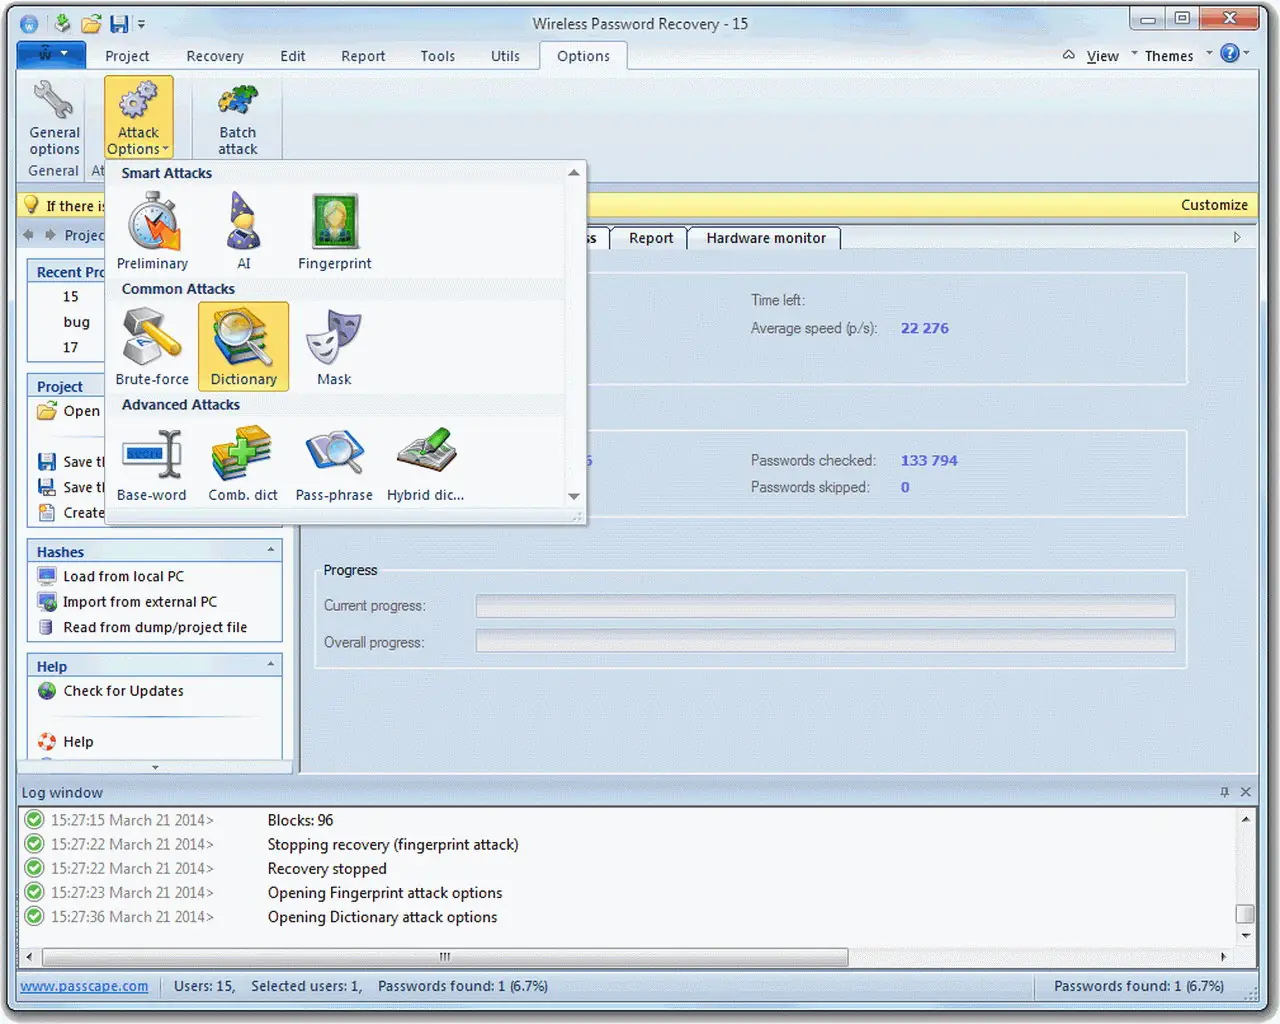Collapse the Help sidebar panel

(x=271, y=665)
